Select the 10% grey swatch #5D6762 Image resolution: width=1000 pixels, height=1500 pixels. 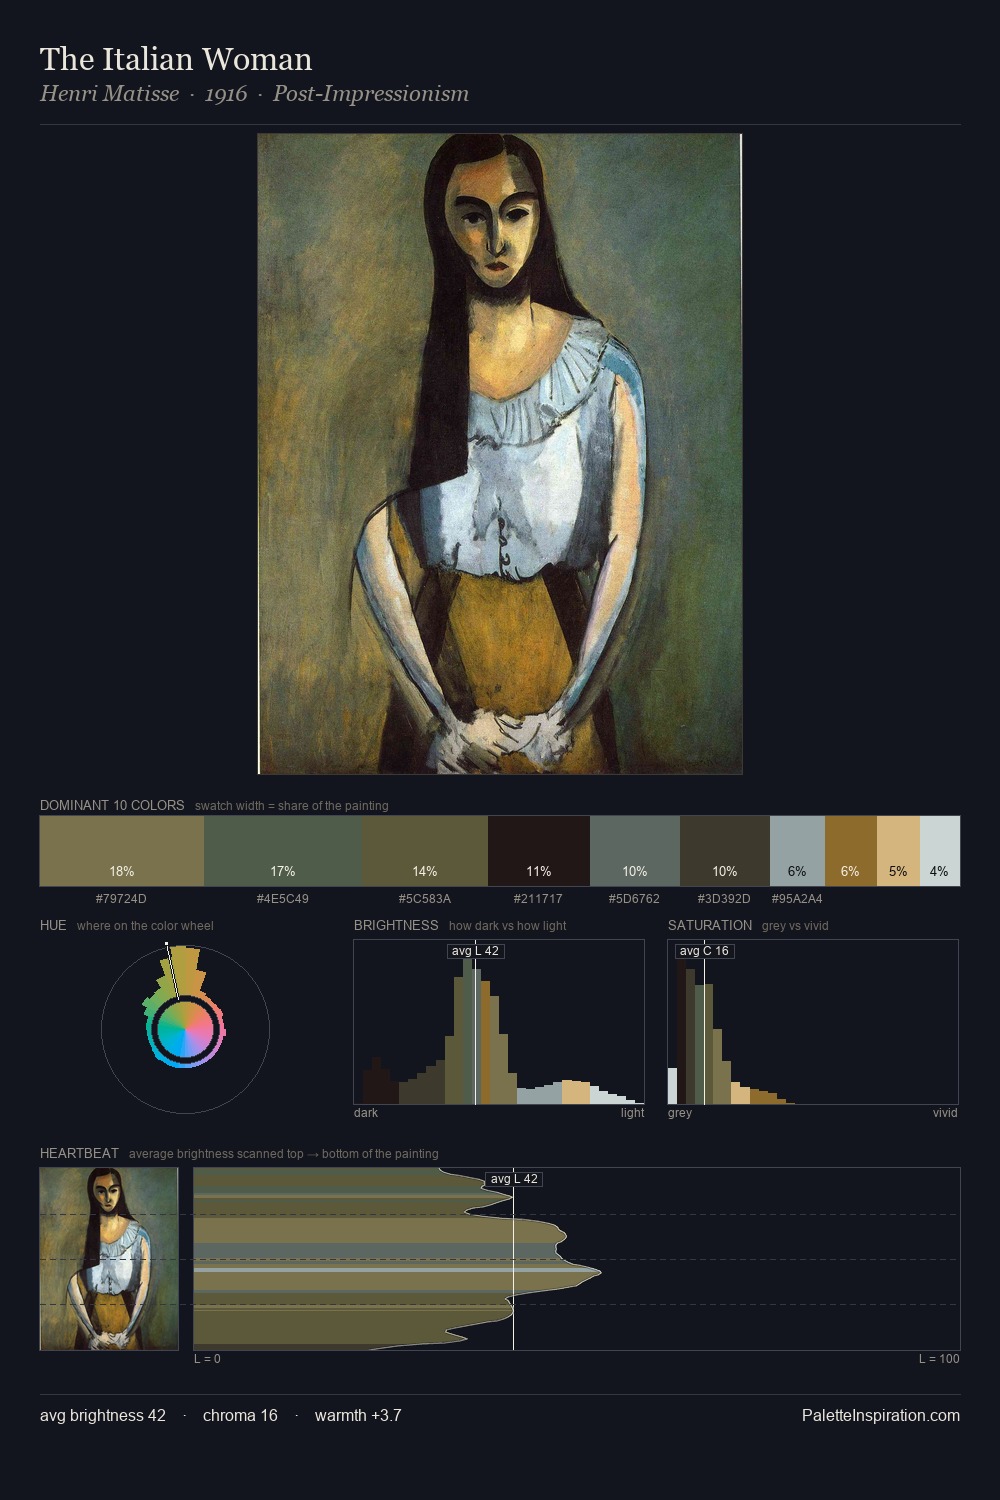(x=635, y=851)
